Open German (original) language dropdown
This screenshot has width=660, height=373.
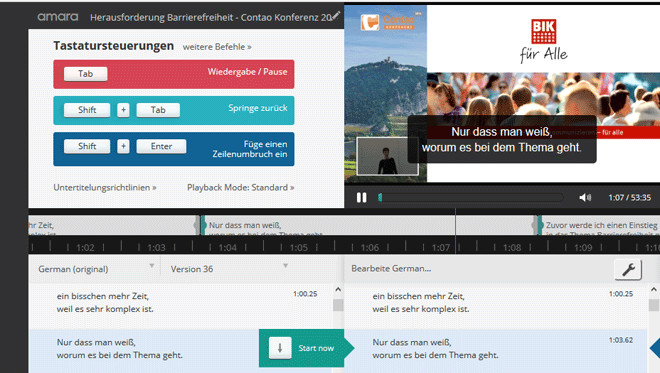point(96,269)
